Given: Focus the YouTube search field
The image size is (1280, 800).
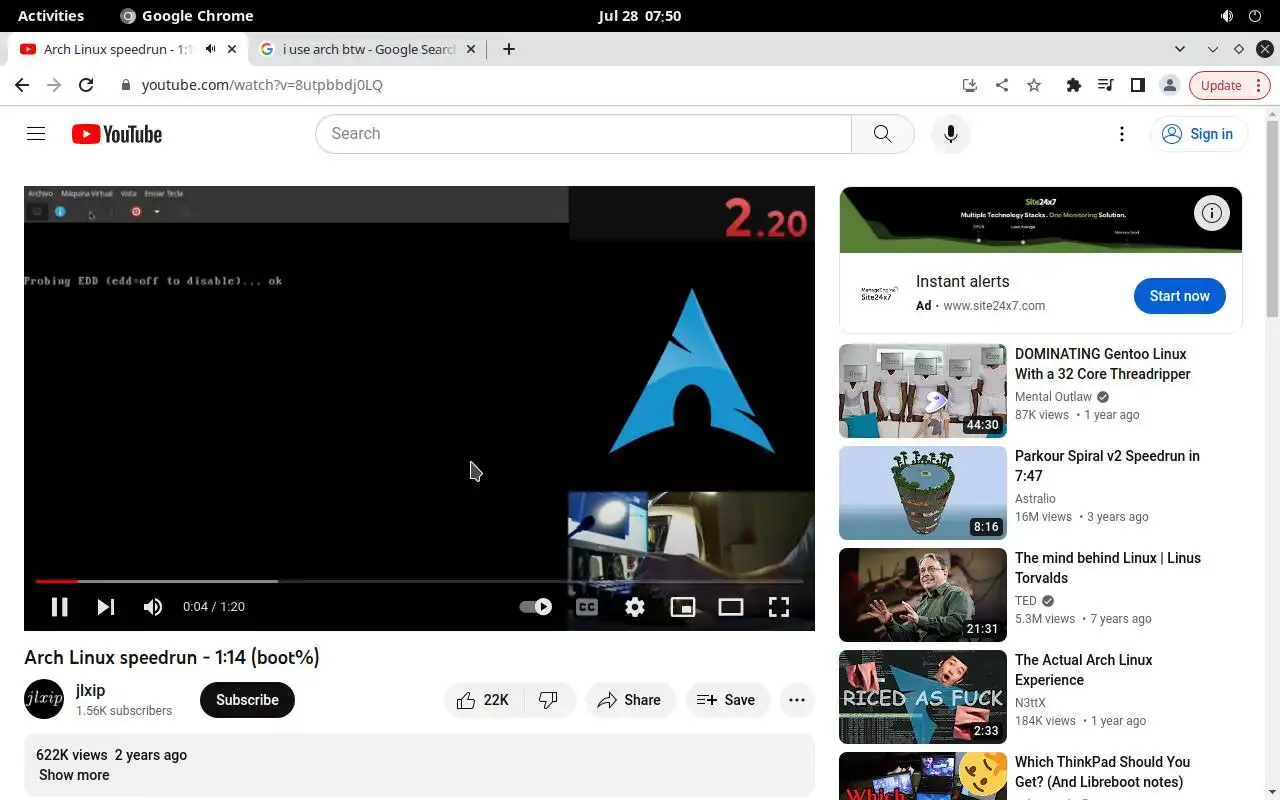Looking at the screenshot, I should point(583,134).
